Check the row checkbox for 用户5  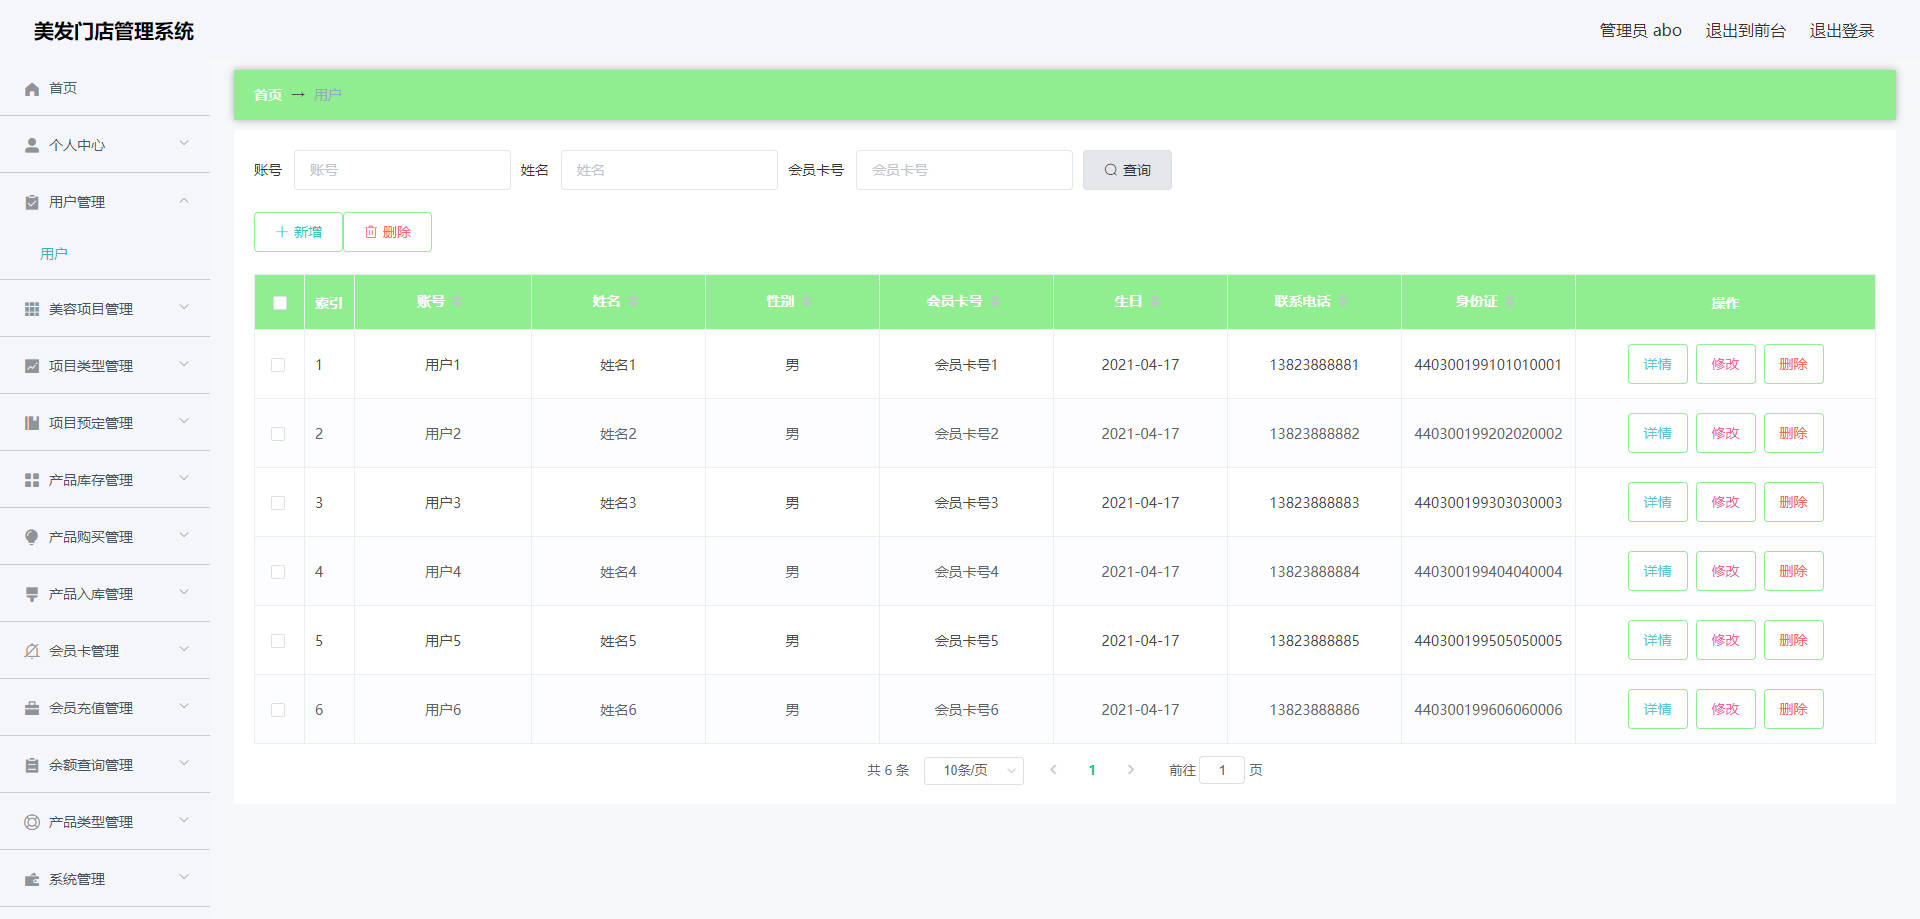pos(278,641)
